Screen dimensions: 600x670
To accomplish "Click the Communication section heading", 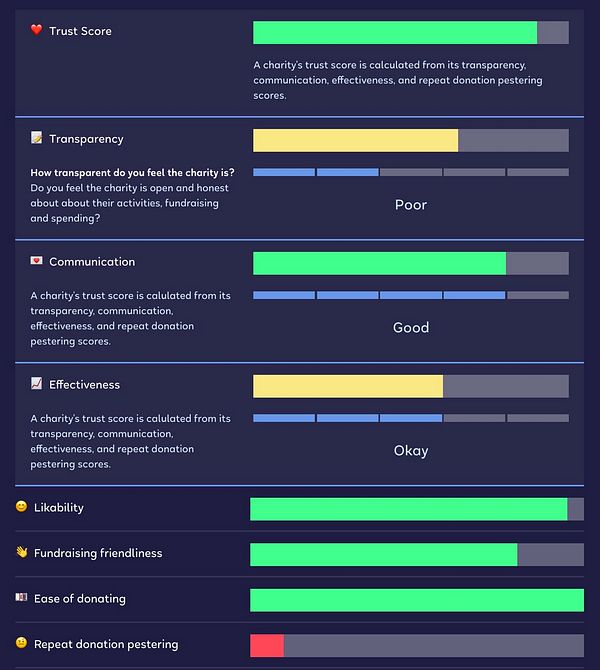I will coord(92,262).
